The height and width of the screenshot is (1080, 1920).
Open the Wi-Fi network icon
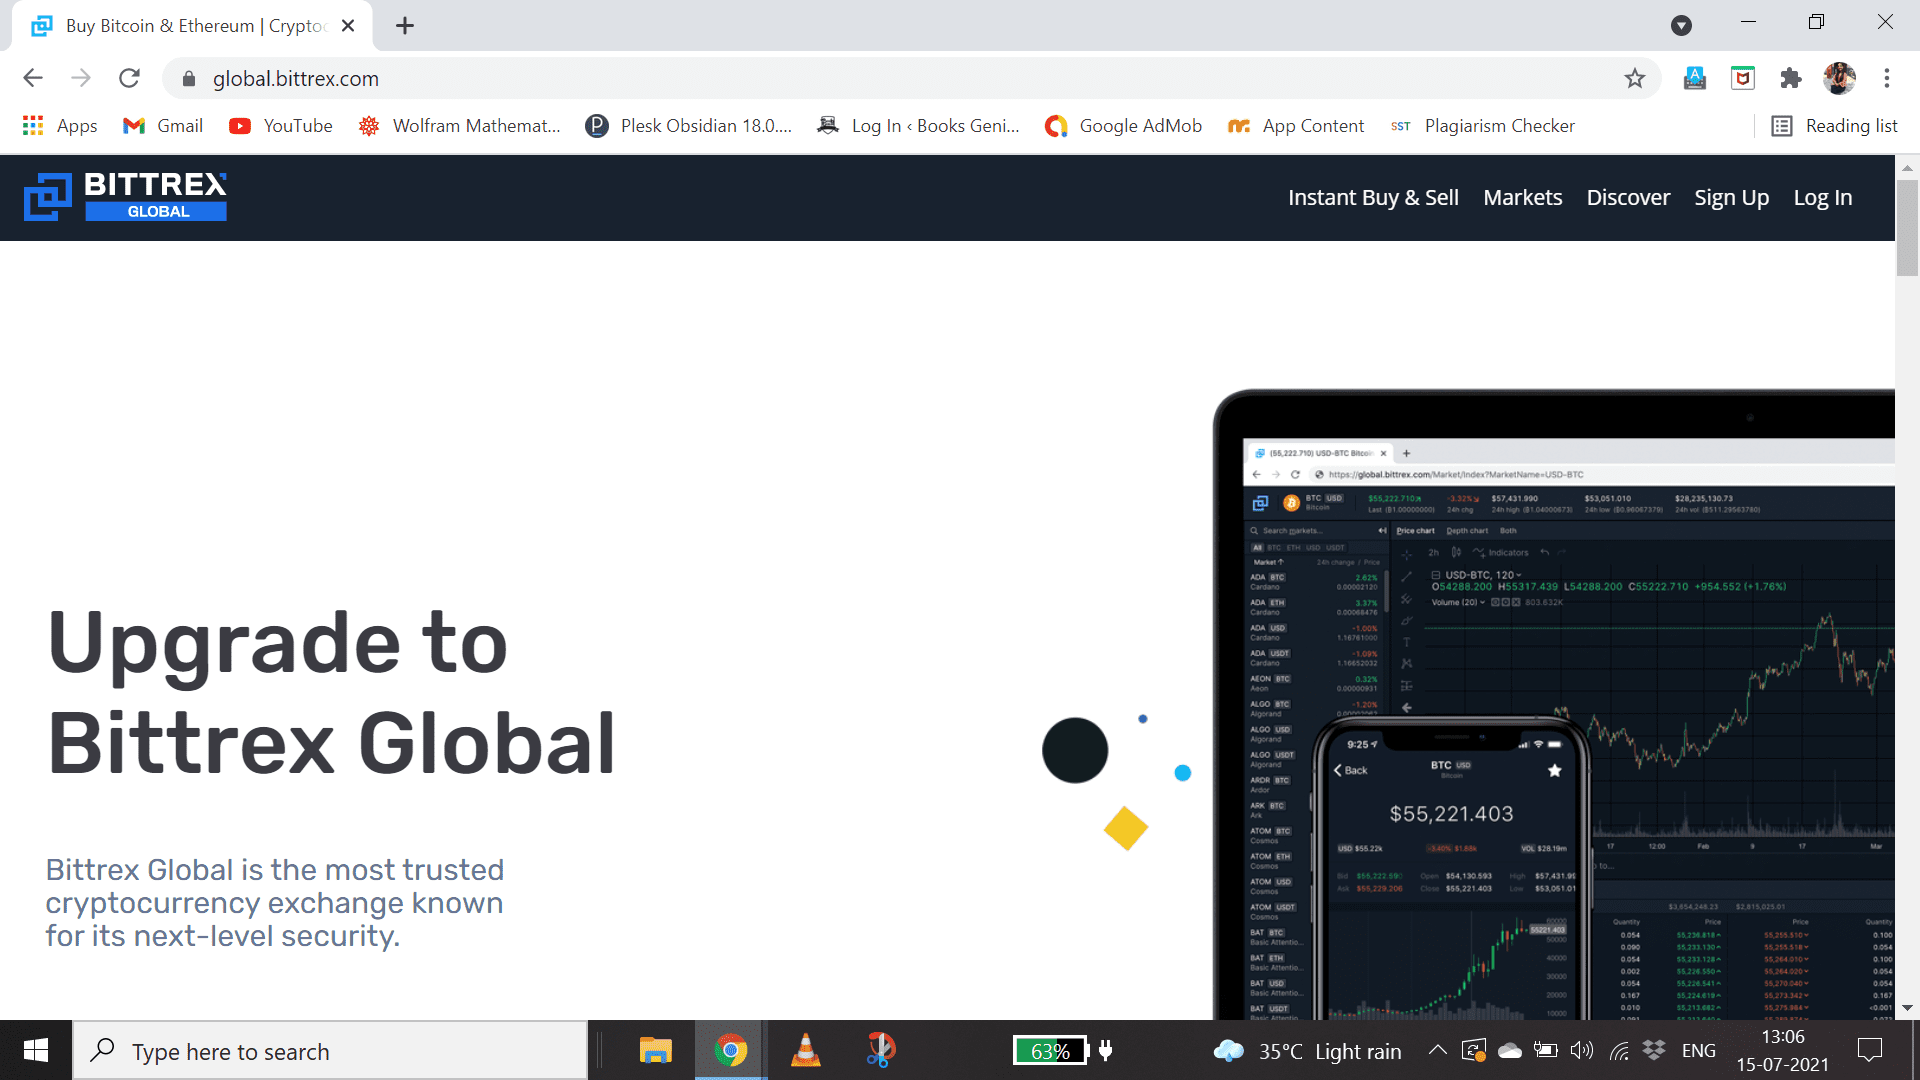coord(1619,1050)
